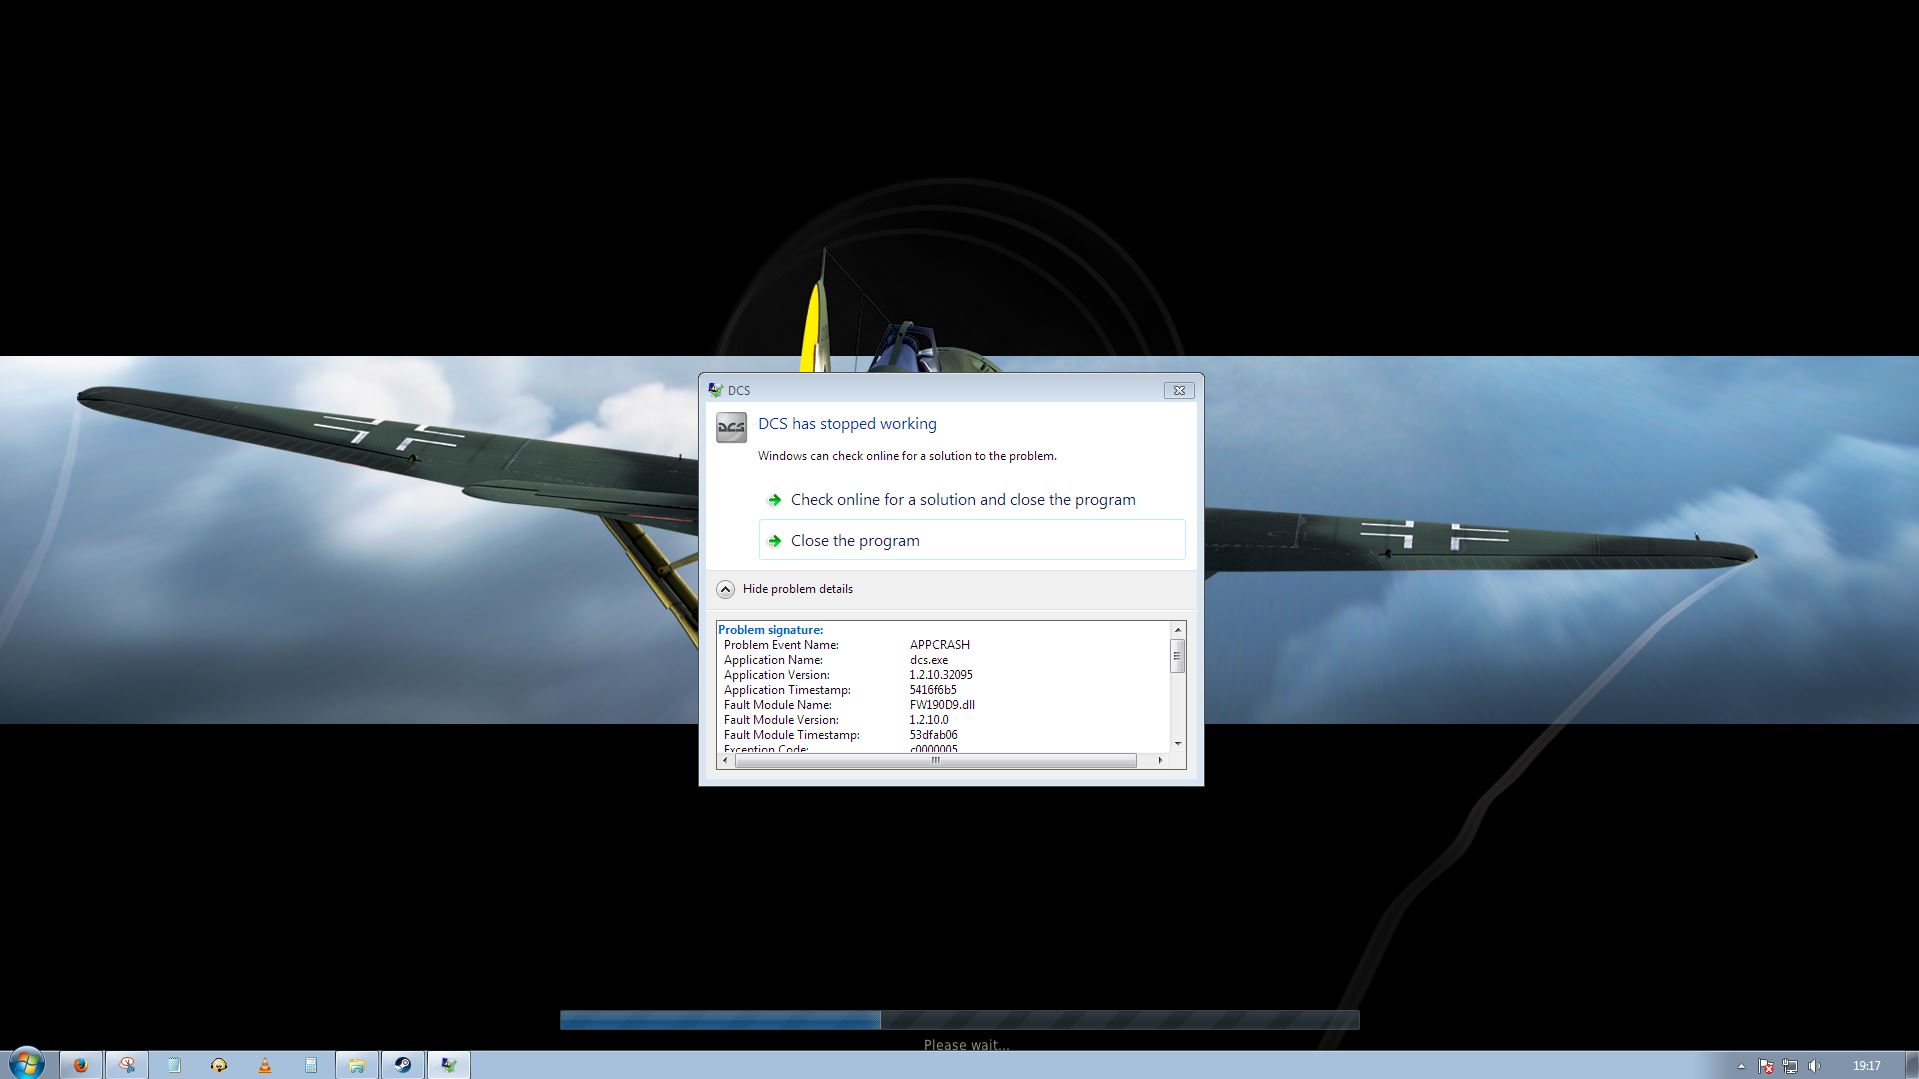Image resolution: width=1919 pixels, height=1079 pixels.
Task: Click application version 1.2.10.32095
Action: pos(941,675)
